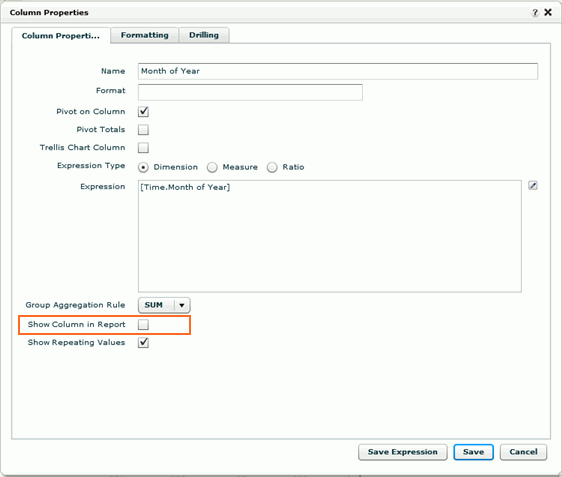Enable the Pivot Totals checkbox
This screenshot has width=562, height=477.
coord(143,129)
